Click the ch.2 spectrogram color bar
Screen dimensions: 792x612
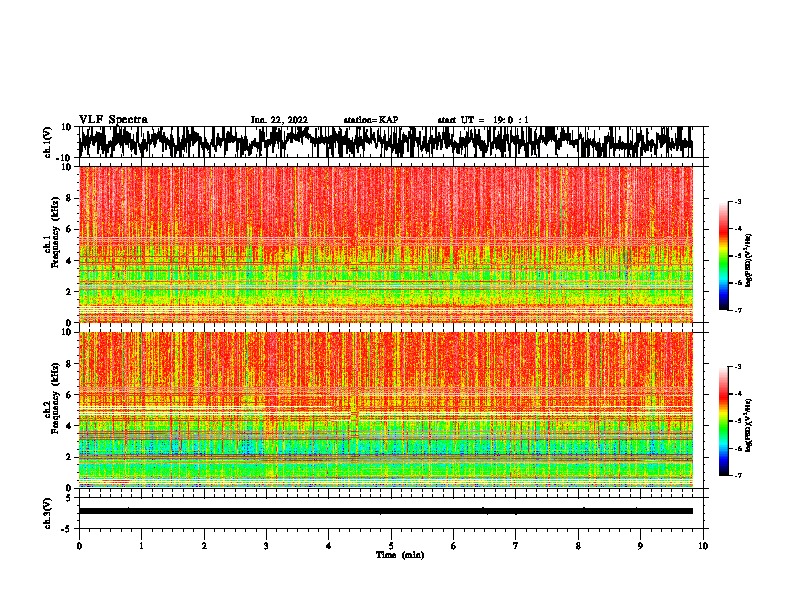tap(723, 421)
